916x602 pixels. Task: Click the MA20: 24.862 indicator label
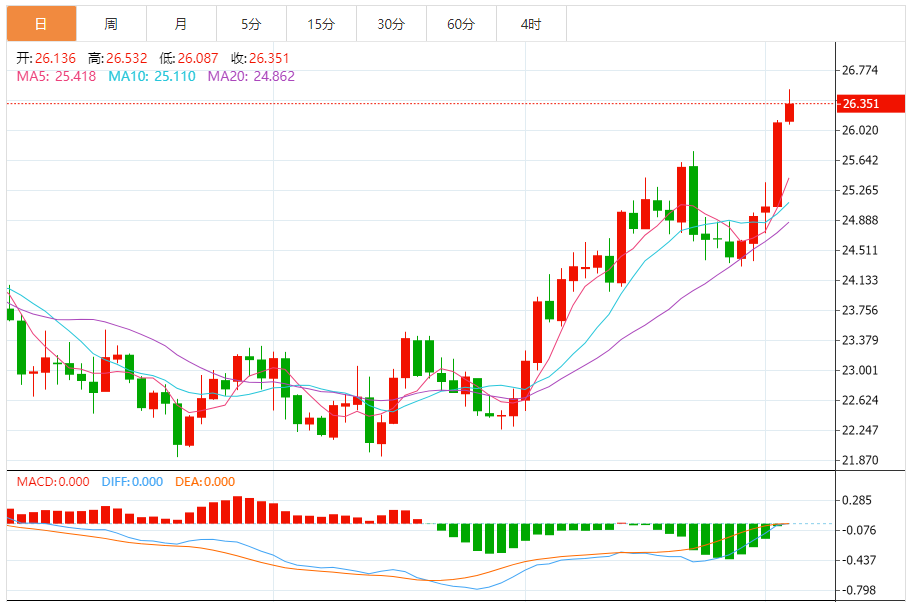point(251,77)
